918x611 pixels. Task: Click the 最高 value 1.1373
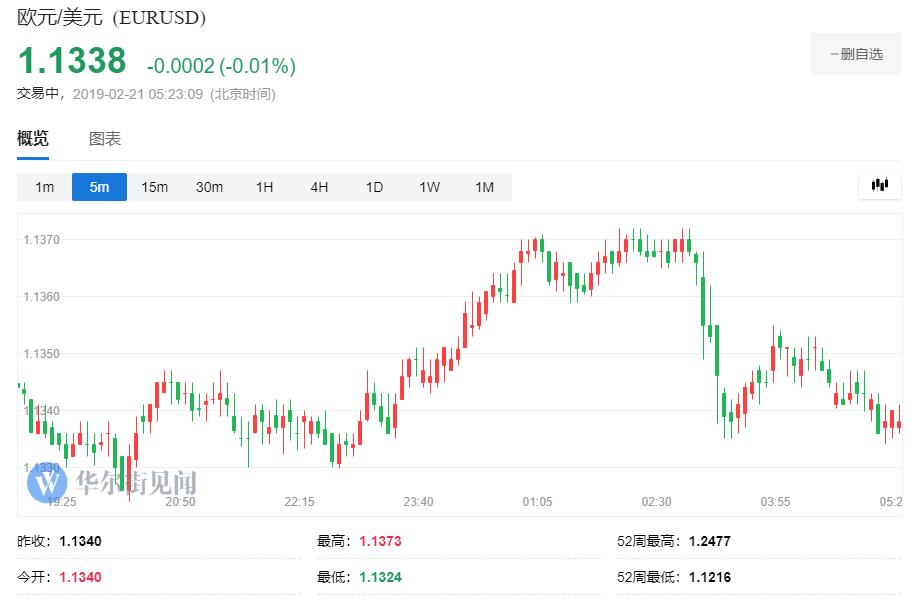(x=380, y=541)
